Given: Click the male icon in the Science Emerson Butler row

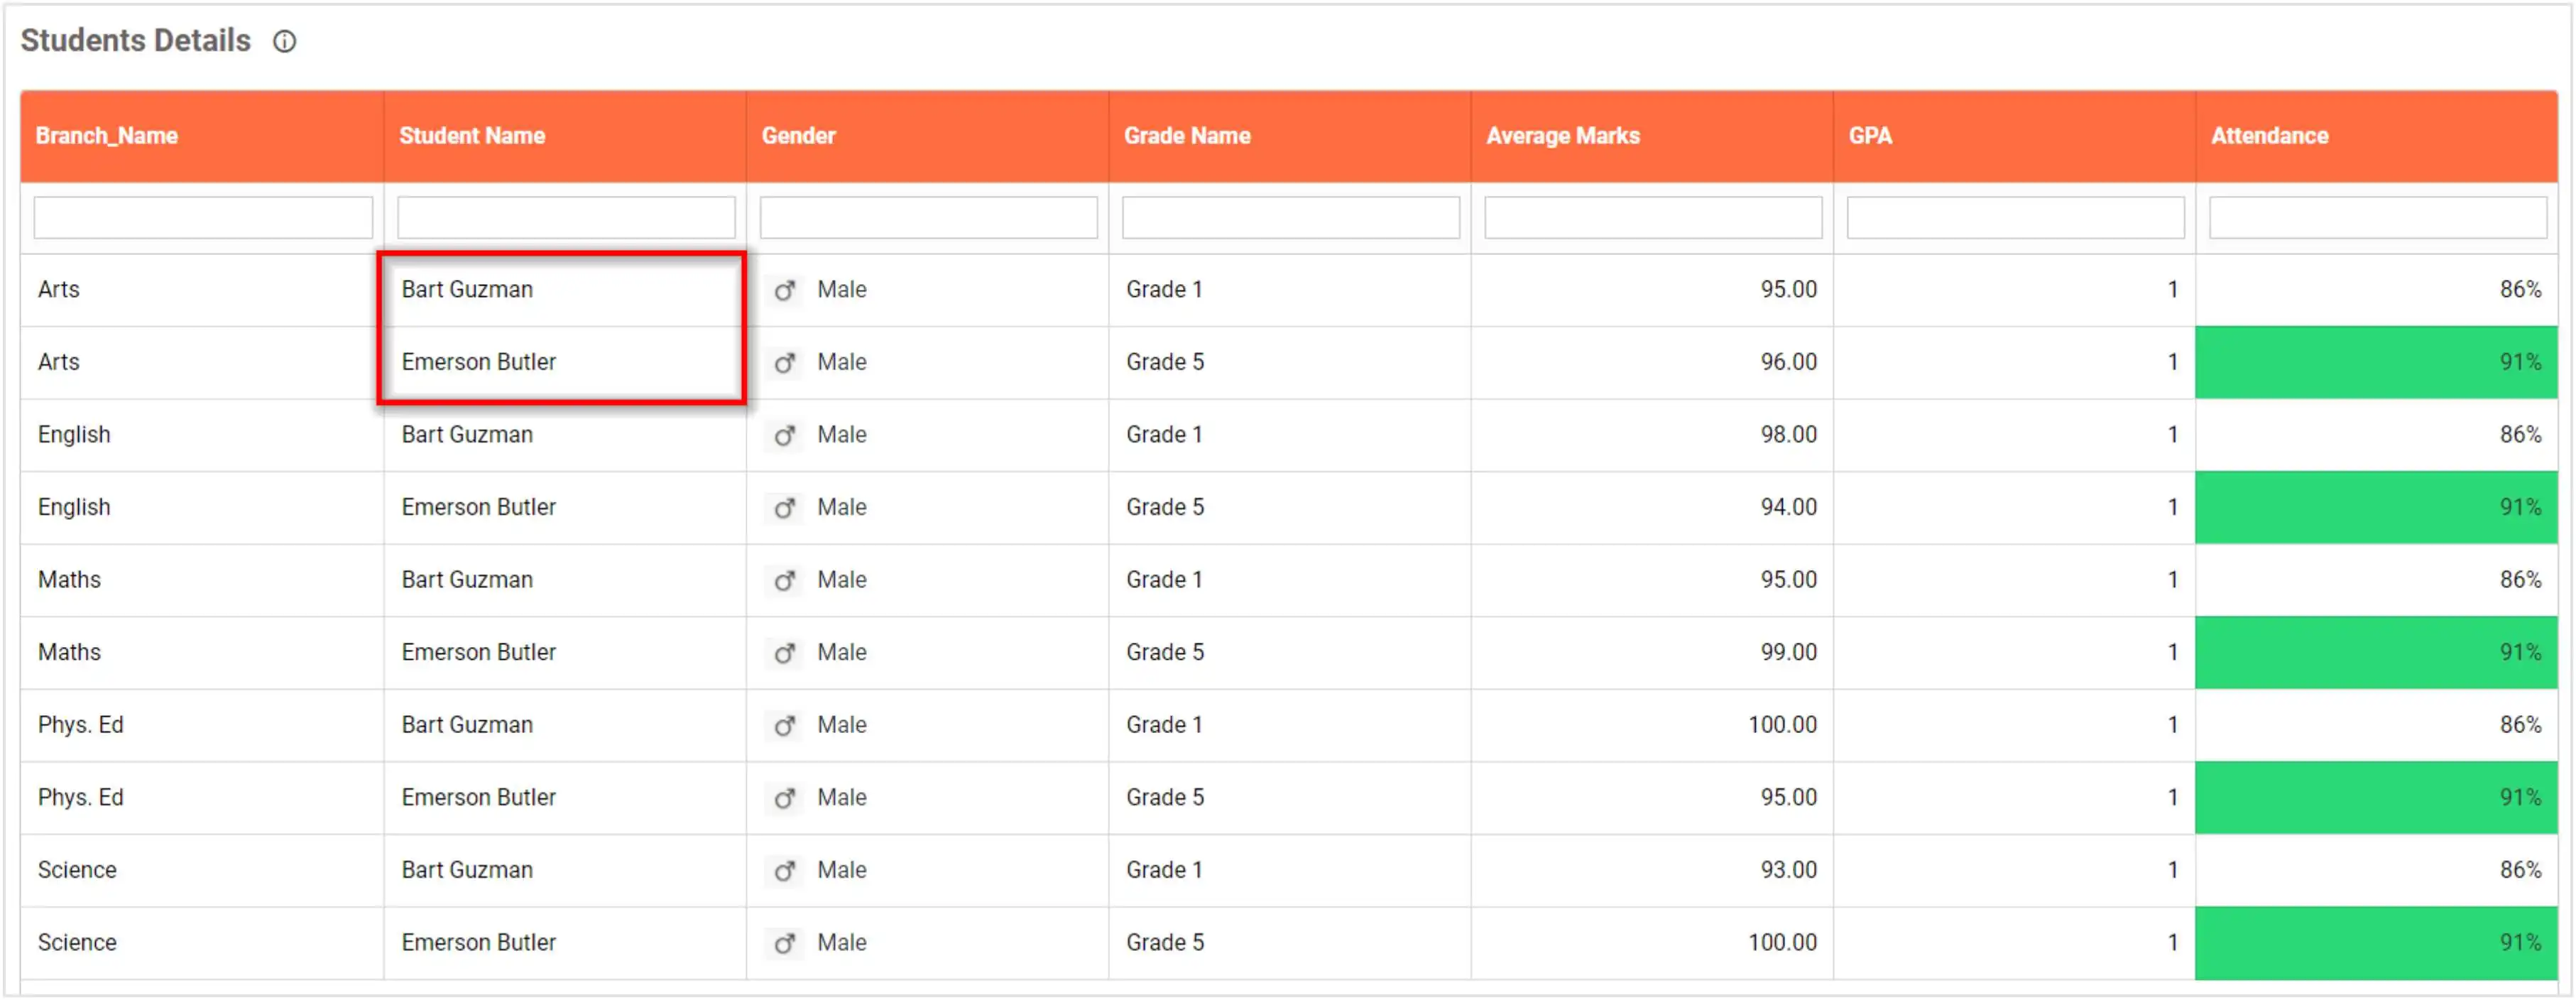Looking at the screenshot, I should tap(786, 942).
